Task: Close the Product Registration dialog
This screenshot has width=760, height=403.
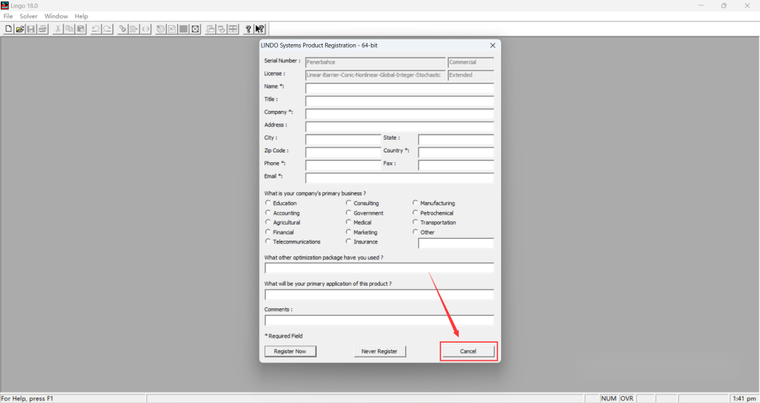Action: point(492,45)
